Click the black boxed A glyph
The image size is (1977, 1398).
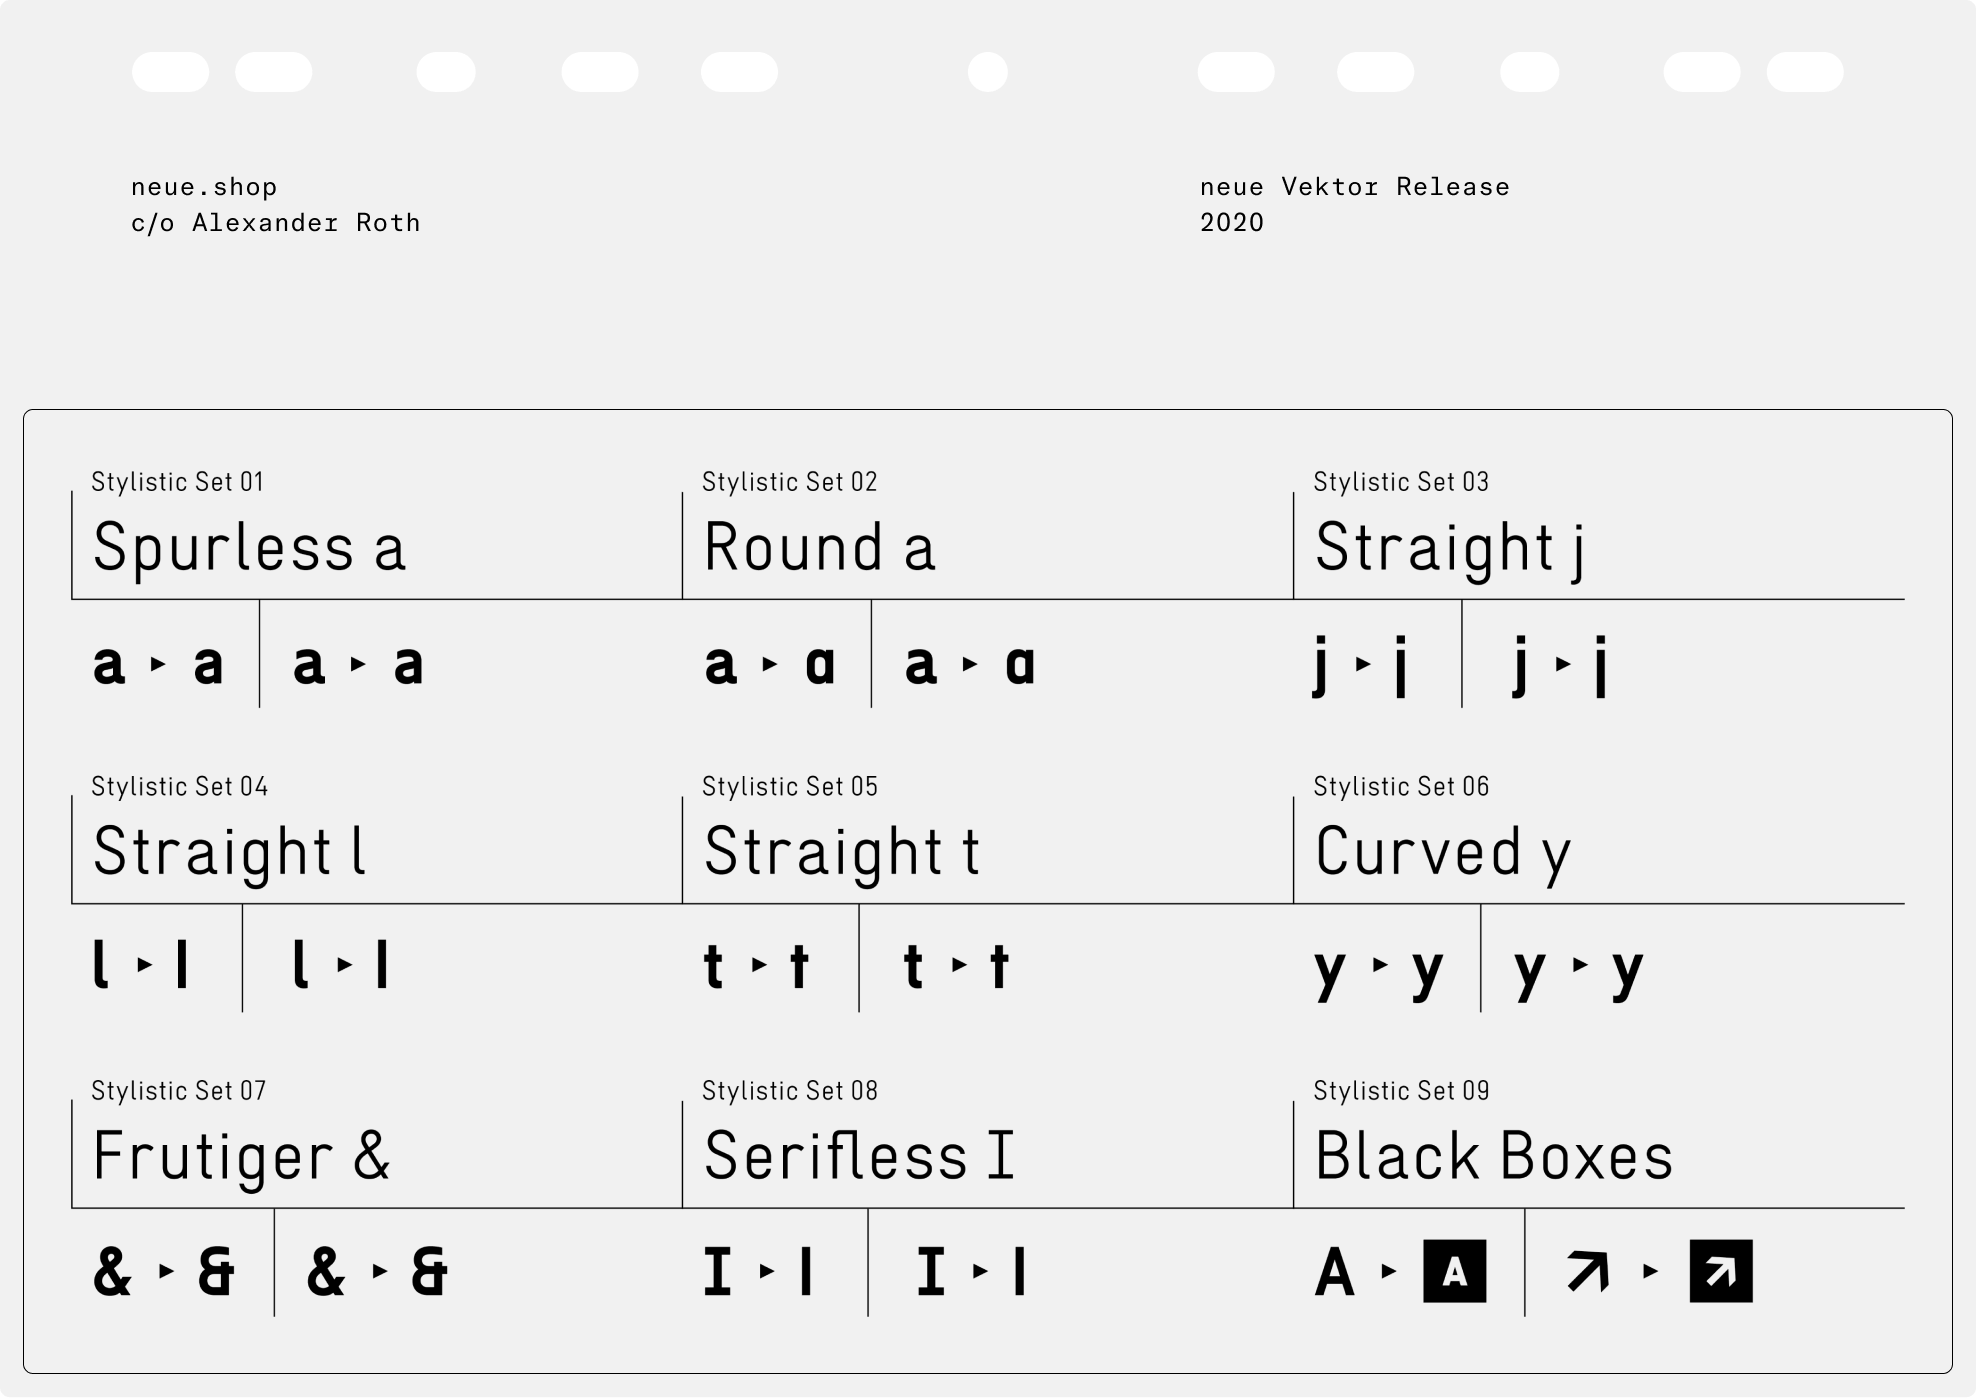1454,1271
